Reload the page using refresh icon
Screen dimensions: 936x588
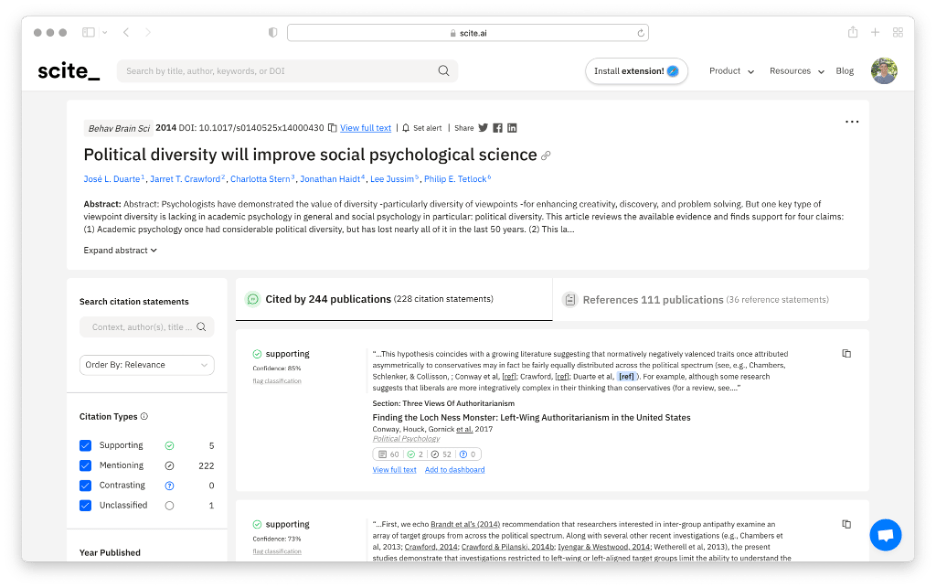click(641, 33)
